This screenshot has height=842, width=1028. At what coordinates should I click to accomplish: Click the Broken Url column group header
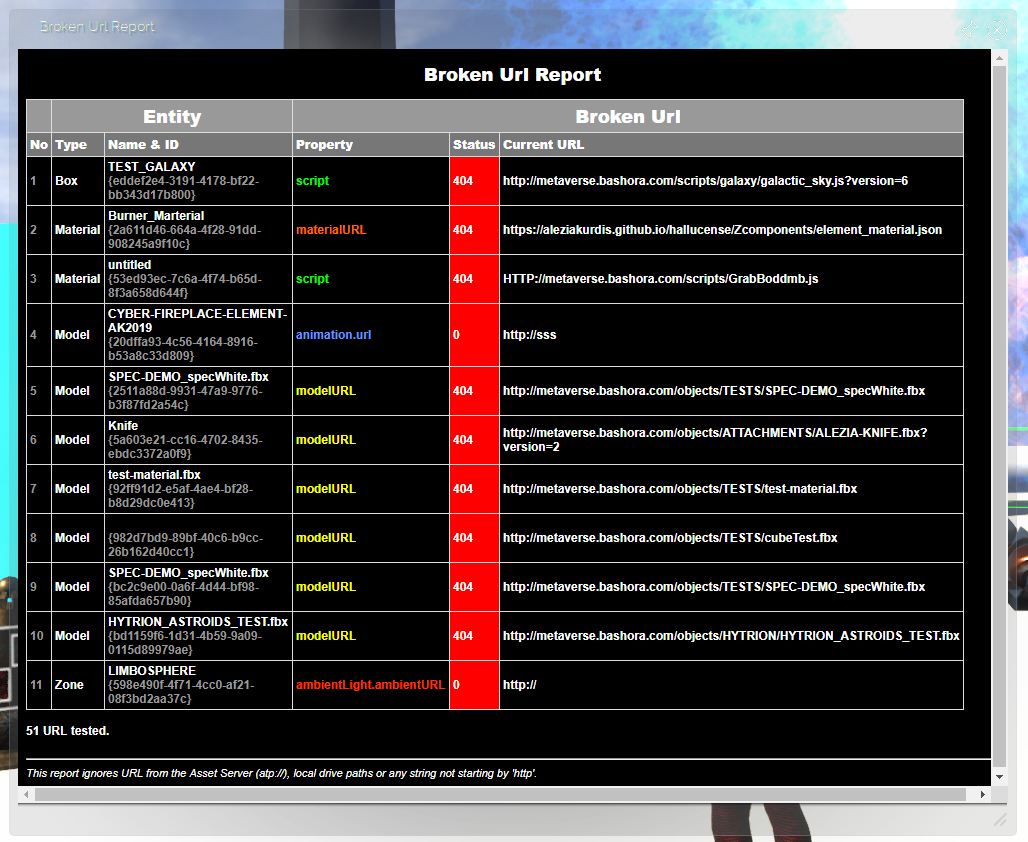628,117
